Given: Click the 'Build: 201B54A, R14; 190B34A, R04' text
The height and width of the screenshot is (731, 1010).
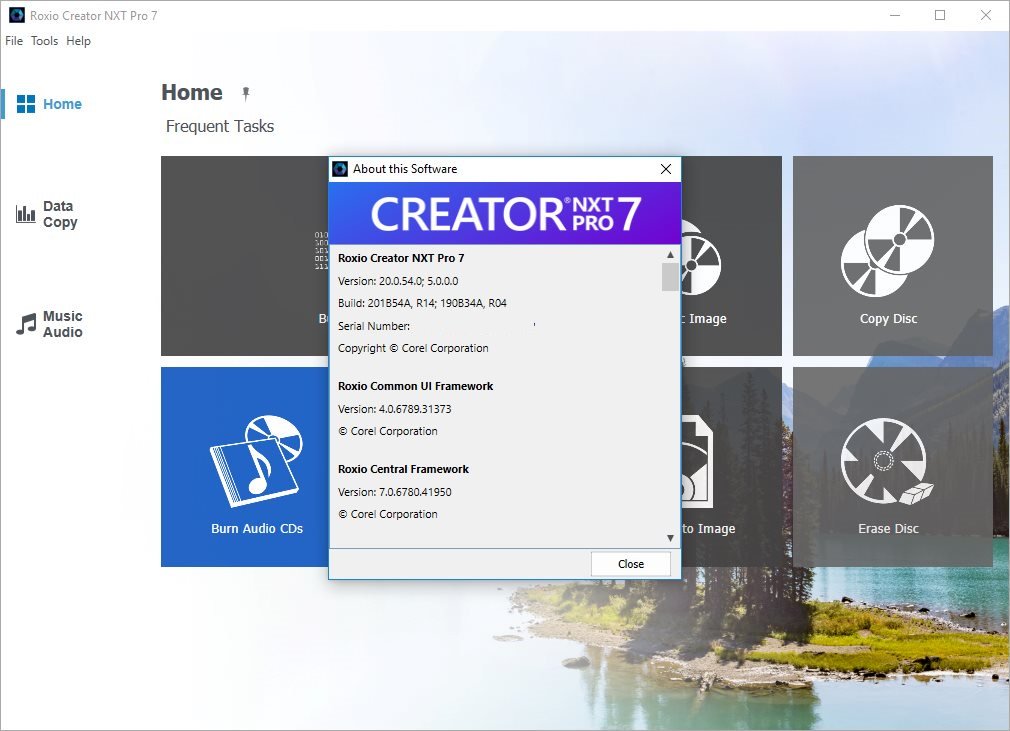Looking at the screenshot, I should (x=422, y=303).
